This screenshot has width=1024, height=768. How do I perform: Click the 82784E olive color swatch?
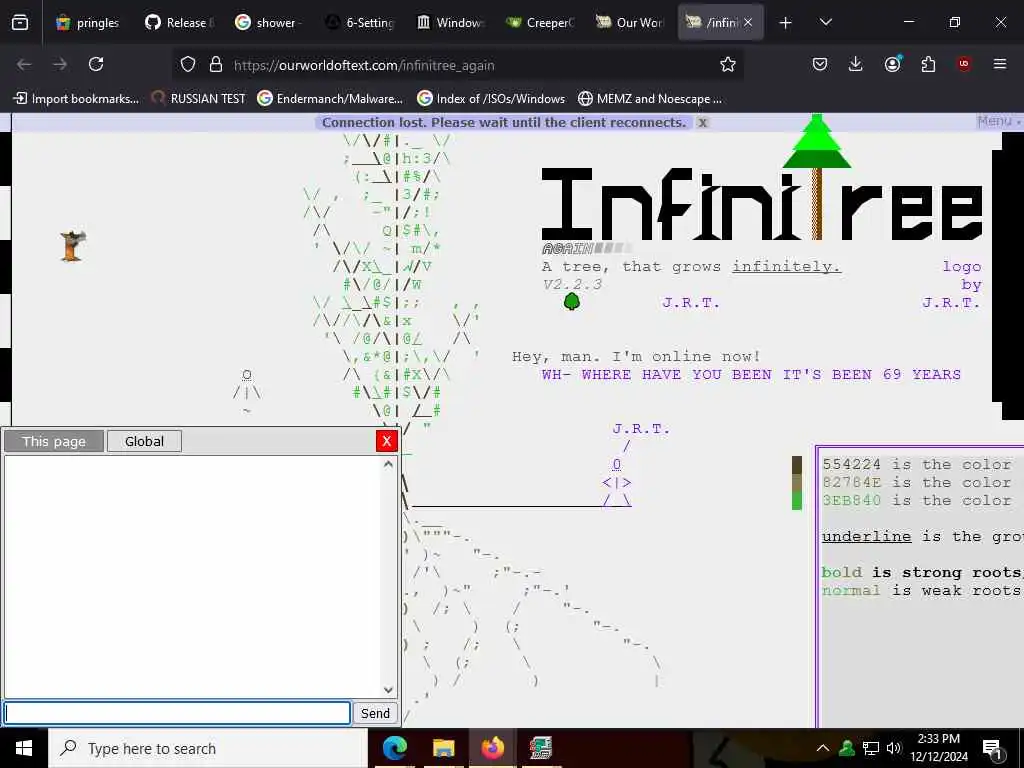point(797,483)
